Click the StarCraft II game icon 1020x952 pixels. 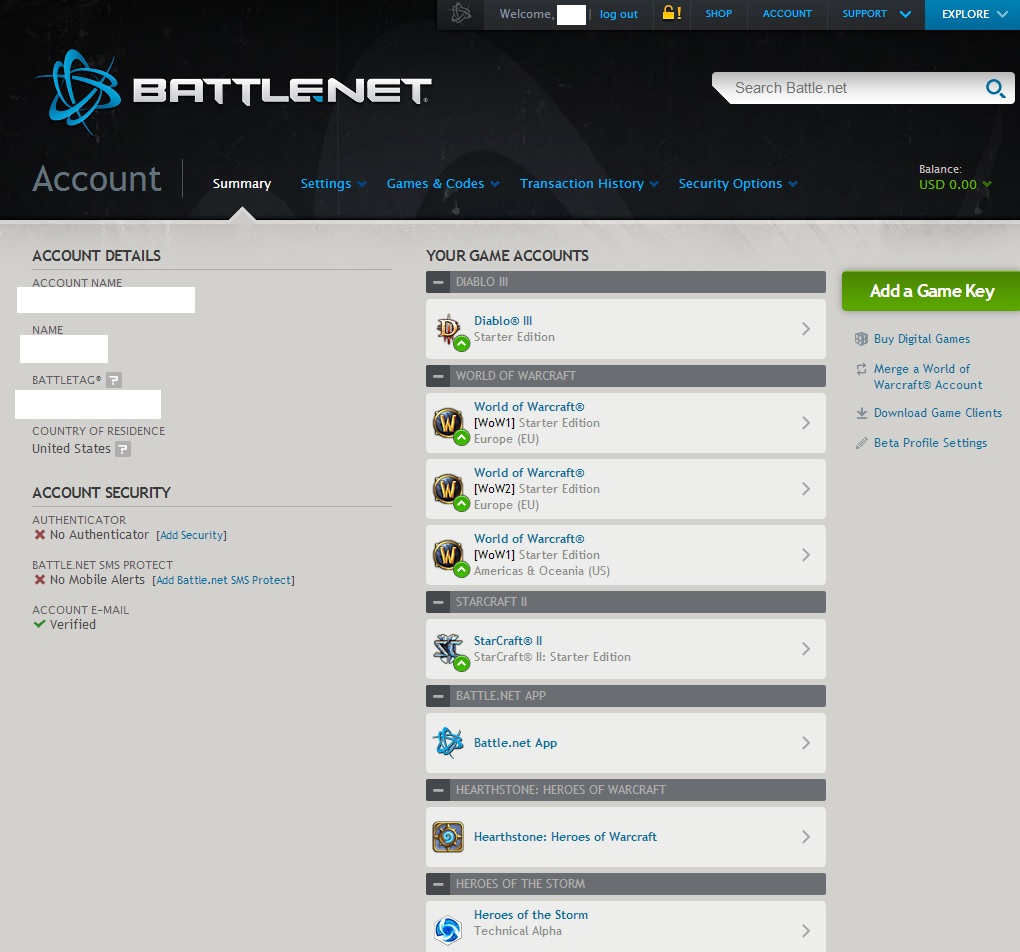point(448,649)
